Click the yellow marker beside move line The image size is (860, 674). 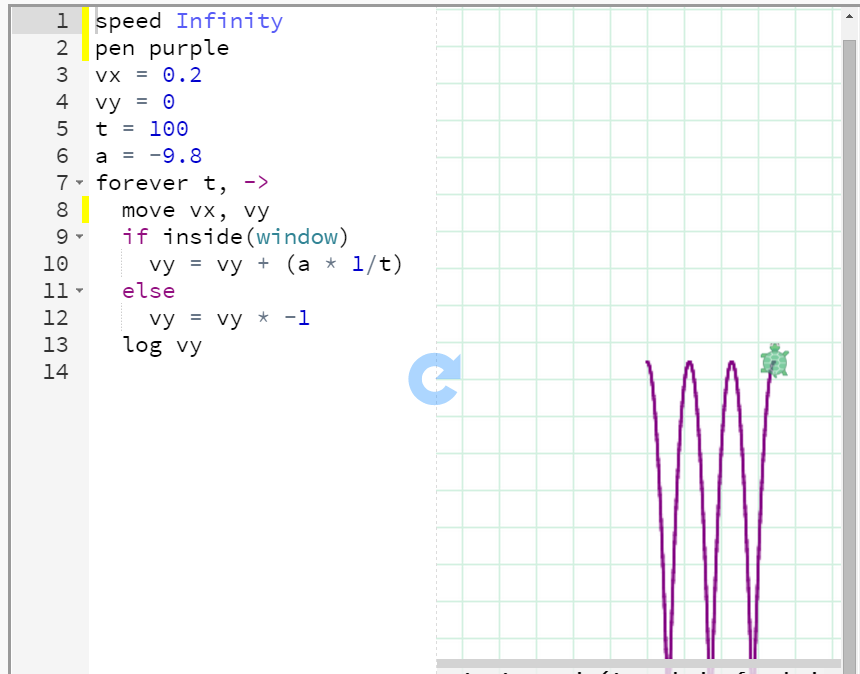(x=86, y=210)
